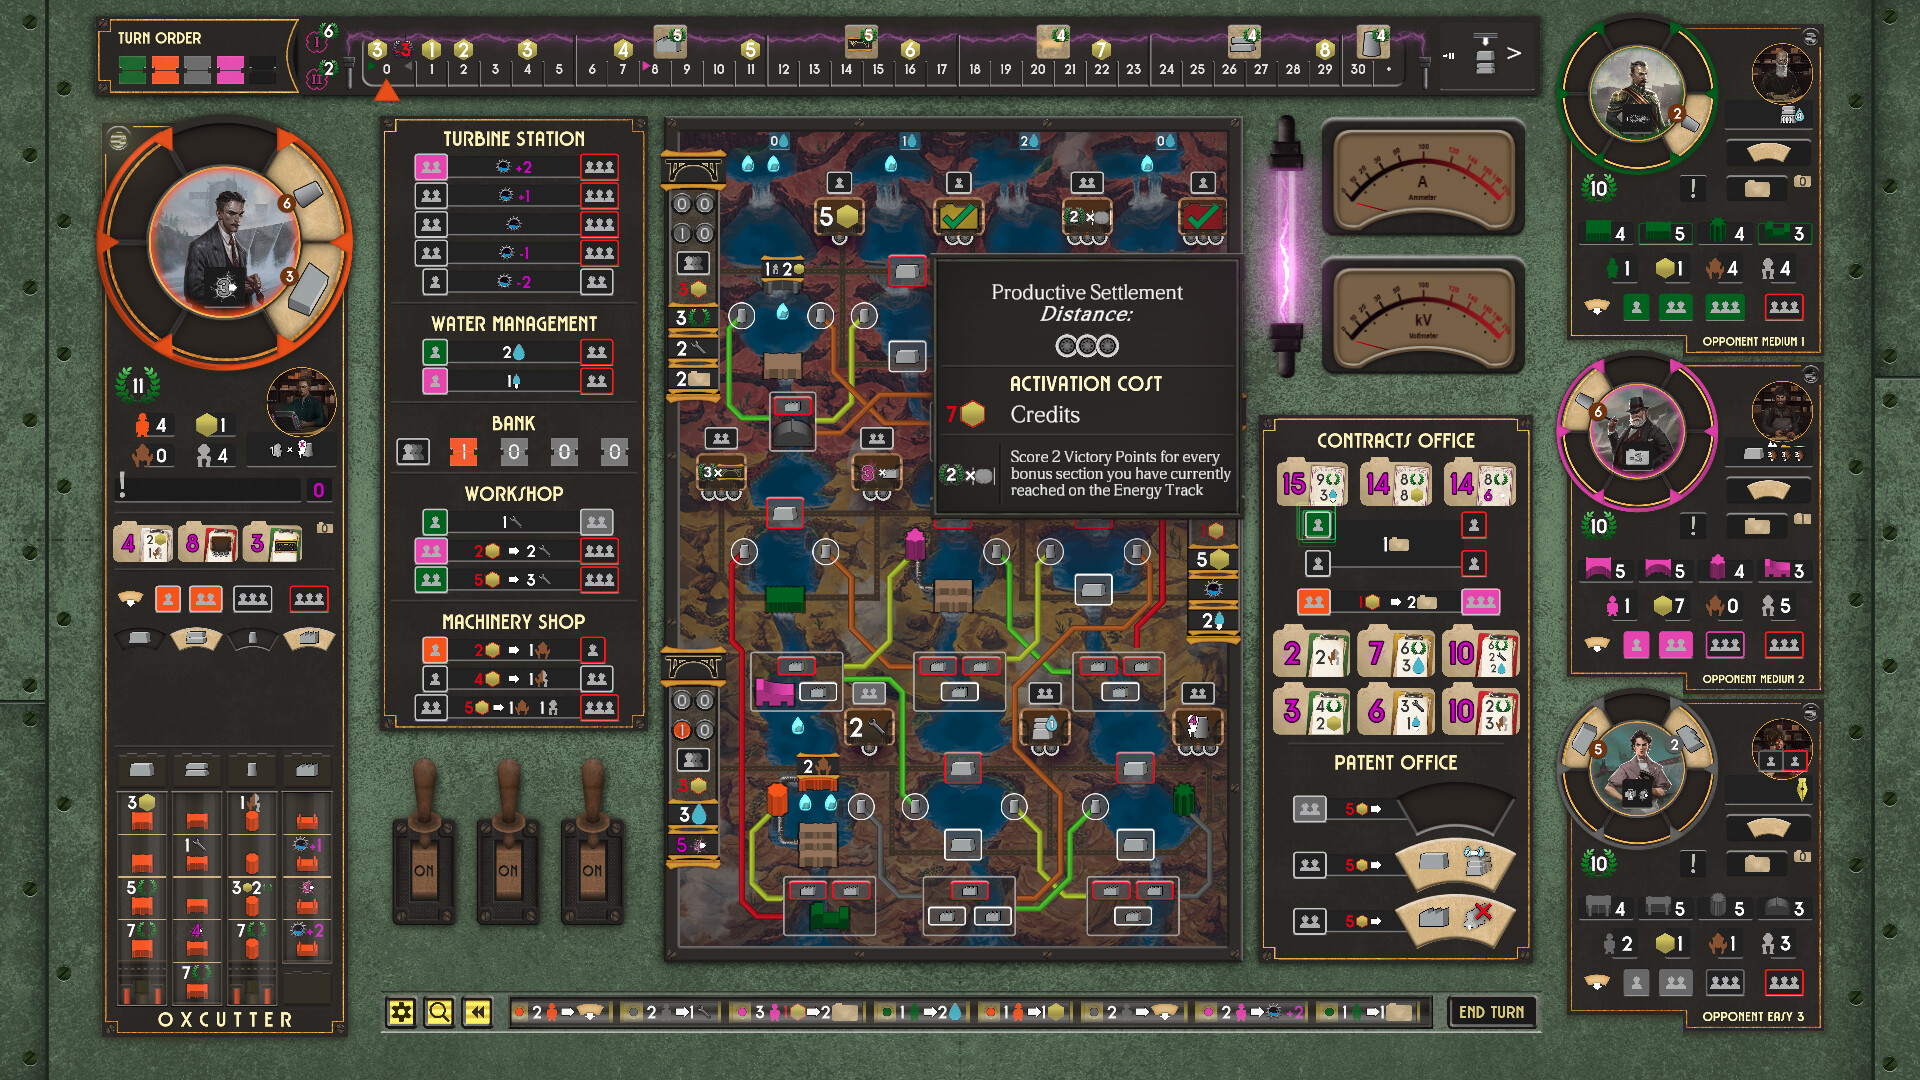This screenshot has height=1080, width=1920.
Task: Select Machinery Shop five-credits two-worker slot
Action: (431, 708)
